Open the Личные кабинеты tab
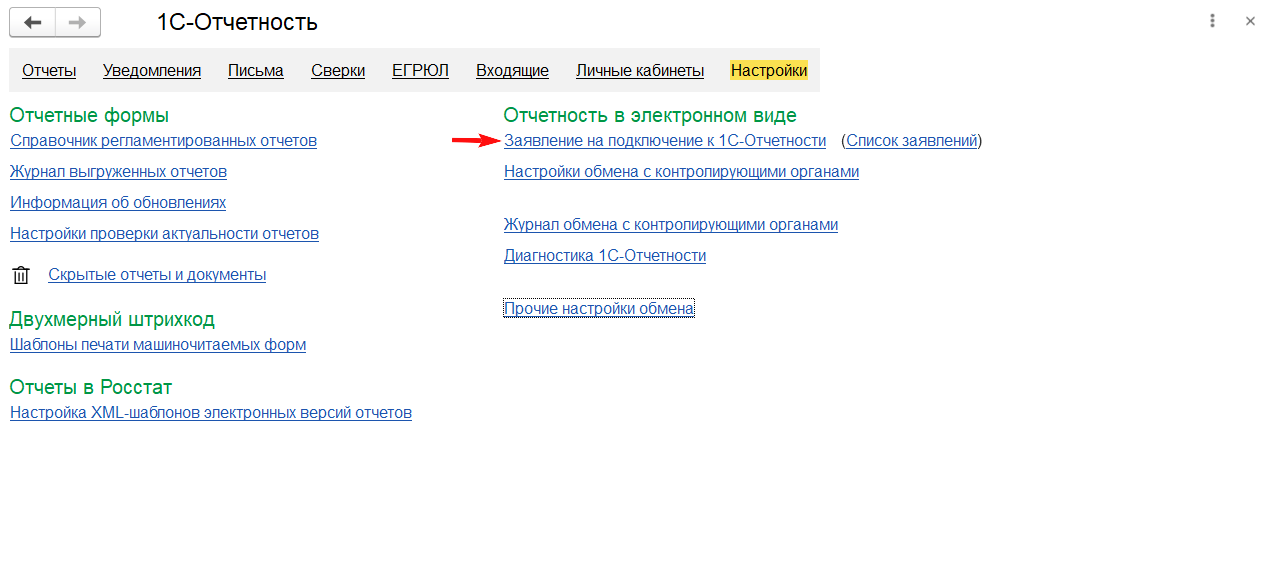 pos(640,71)
